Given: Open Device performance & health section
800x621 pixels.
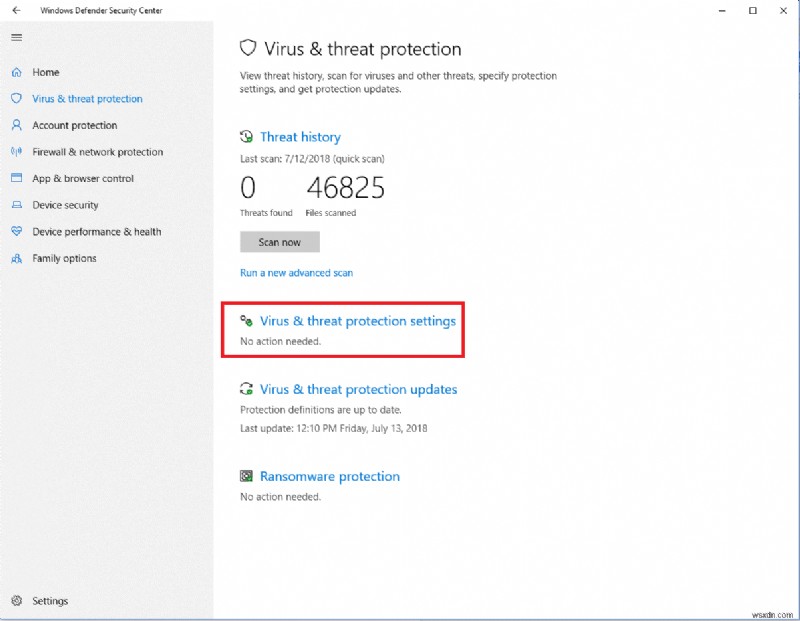Looking at the screenshot, I should point(96,232).
